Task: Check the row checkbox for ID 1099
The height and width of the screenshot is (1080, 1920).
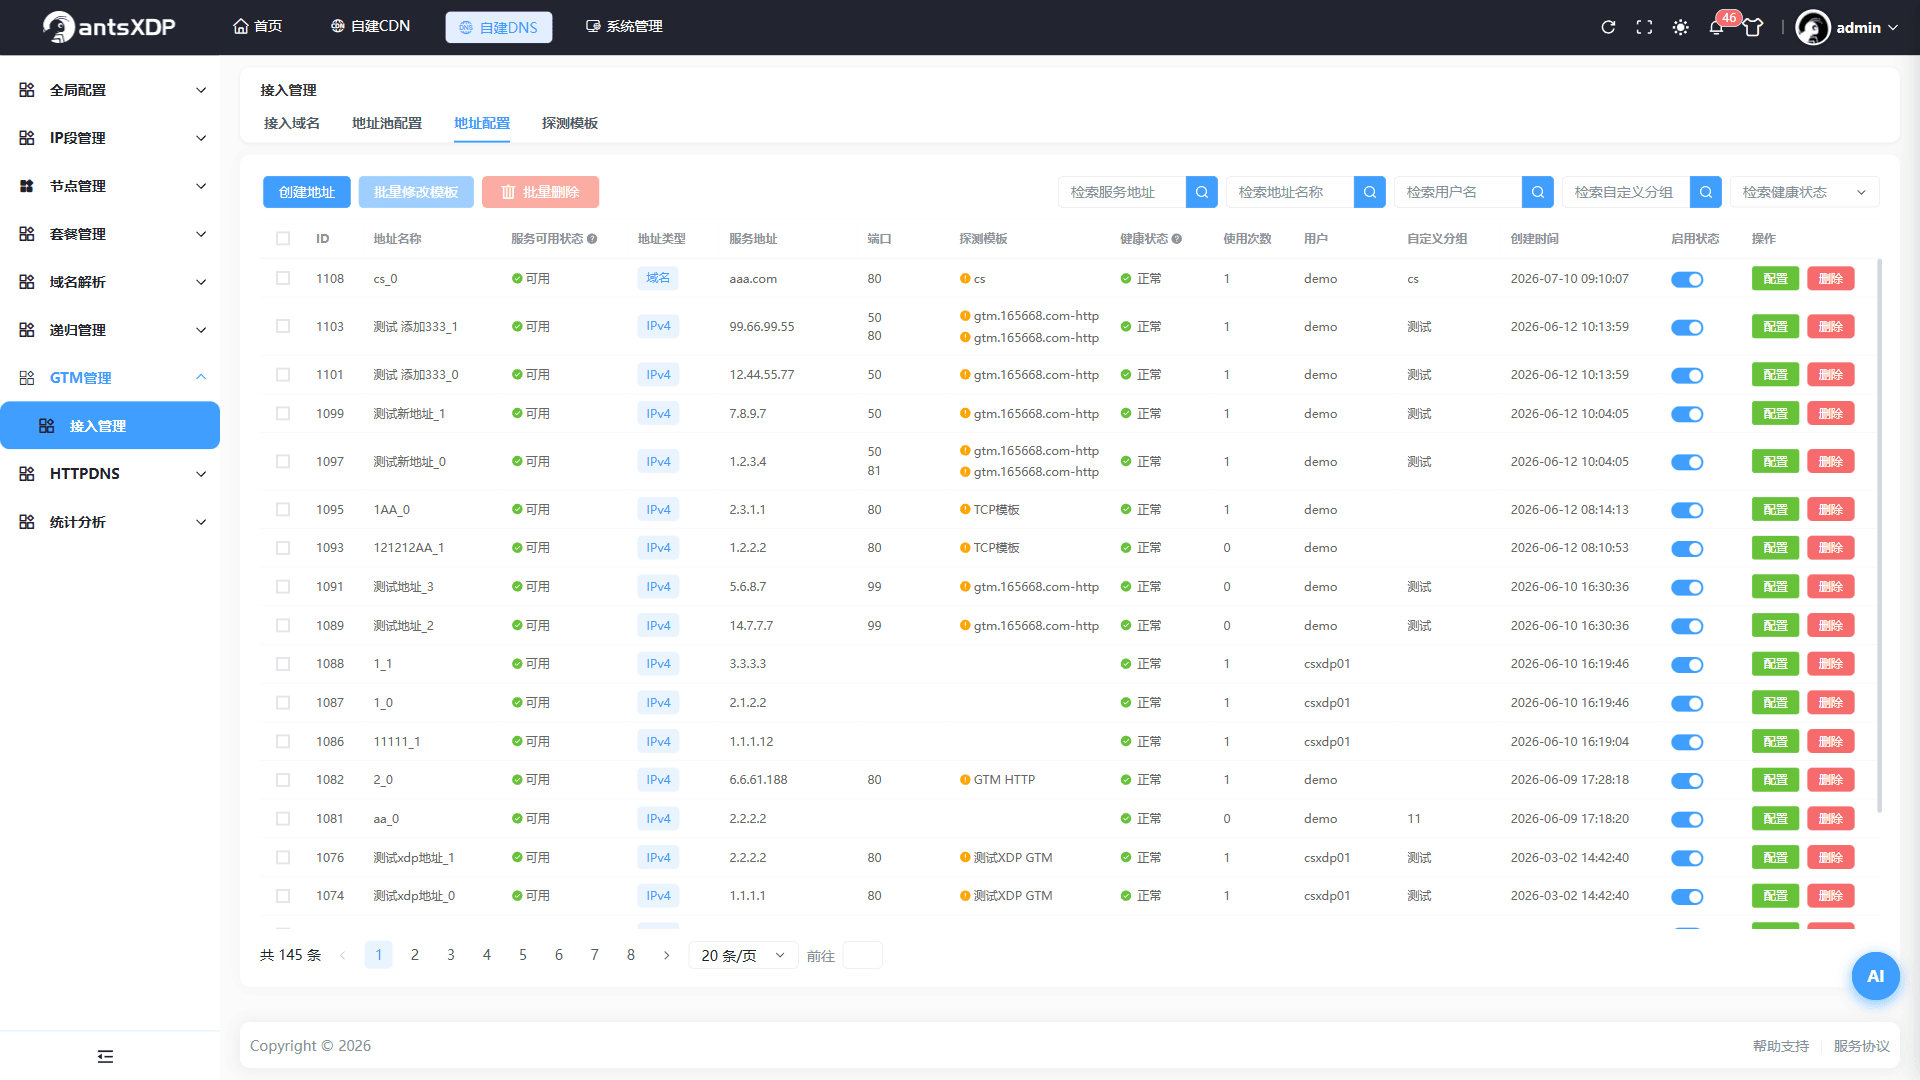Action: click(283, 413)
